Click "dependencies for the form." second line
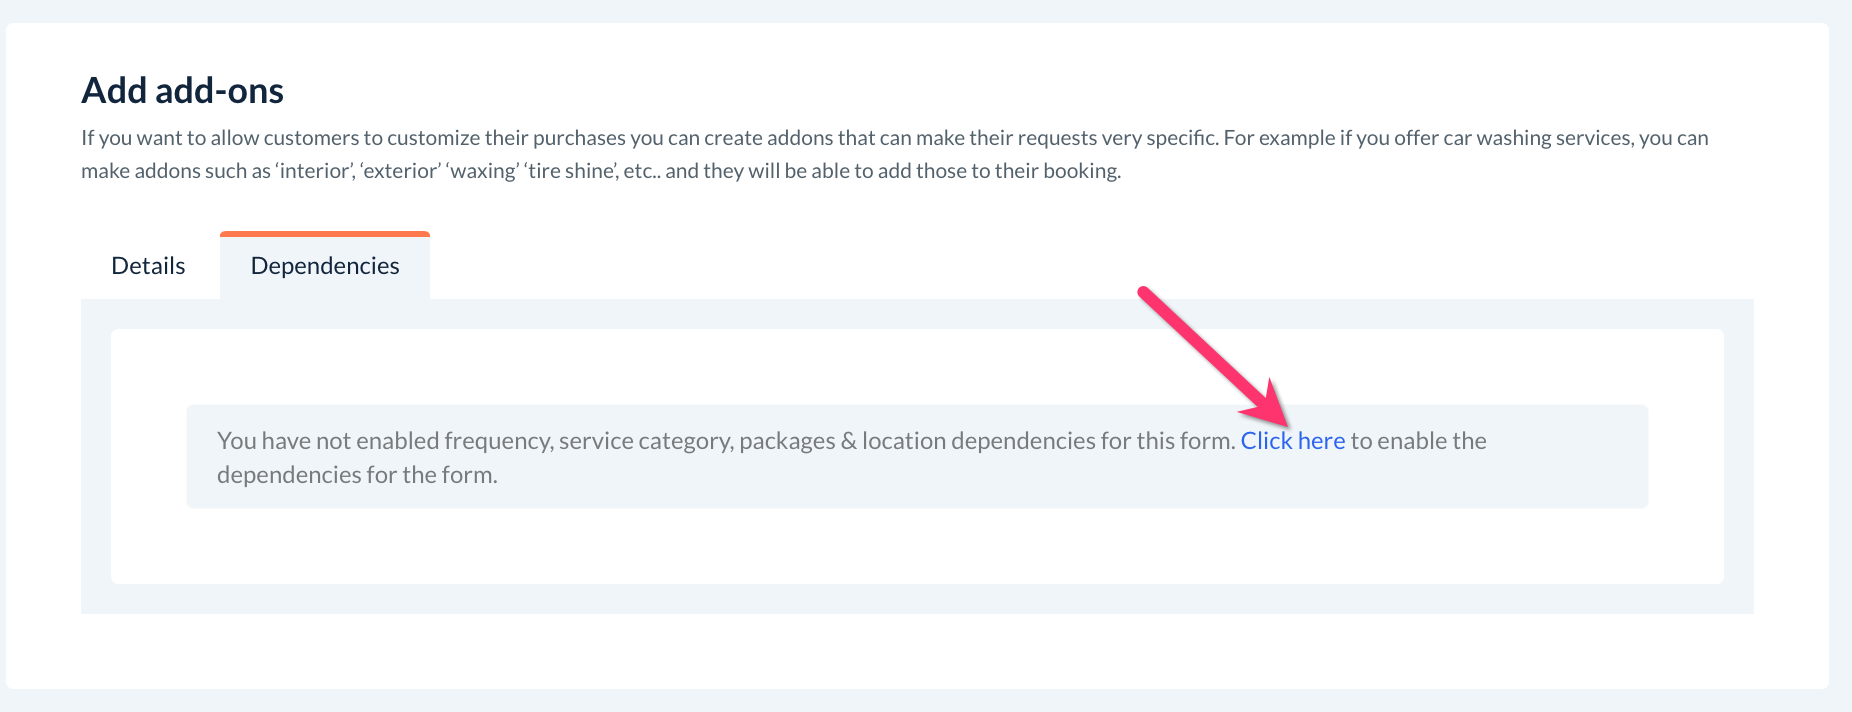This screenshot has height=712, width=1852. [357, 475]
